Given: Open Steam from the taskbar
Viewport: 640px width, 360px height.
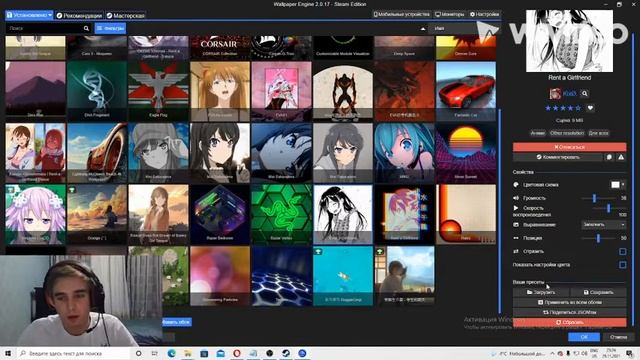Looking at the screenshot, I should click(x=286, y=353).
